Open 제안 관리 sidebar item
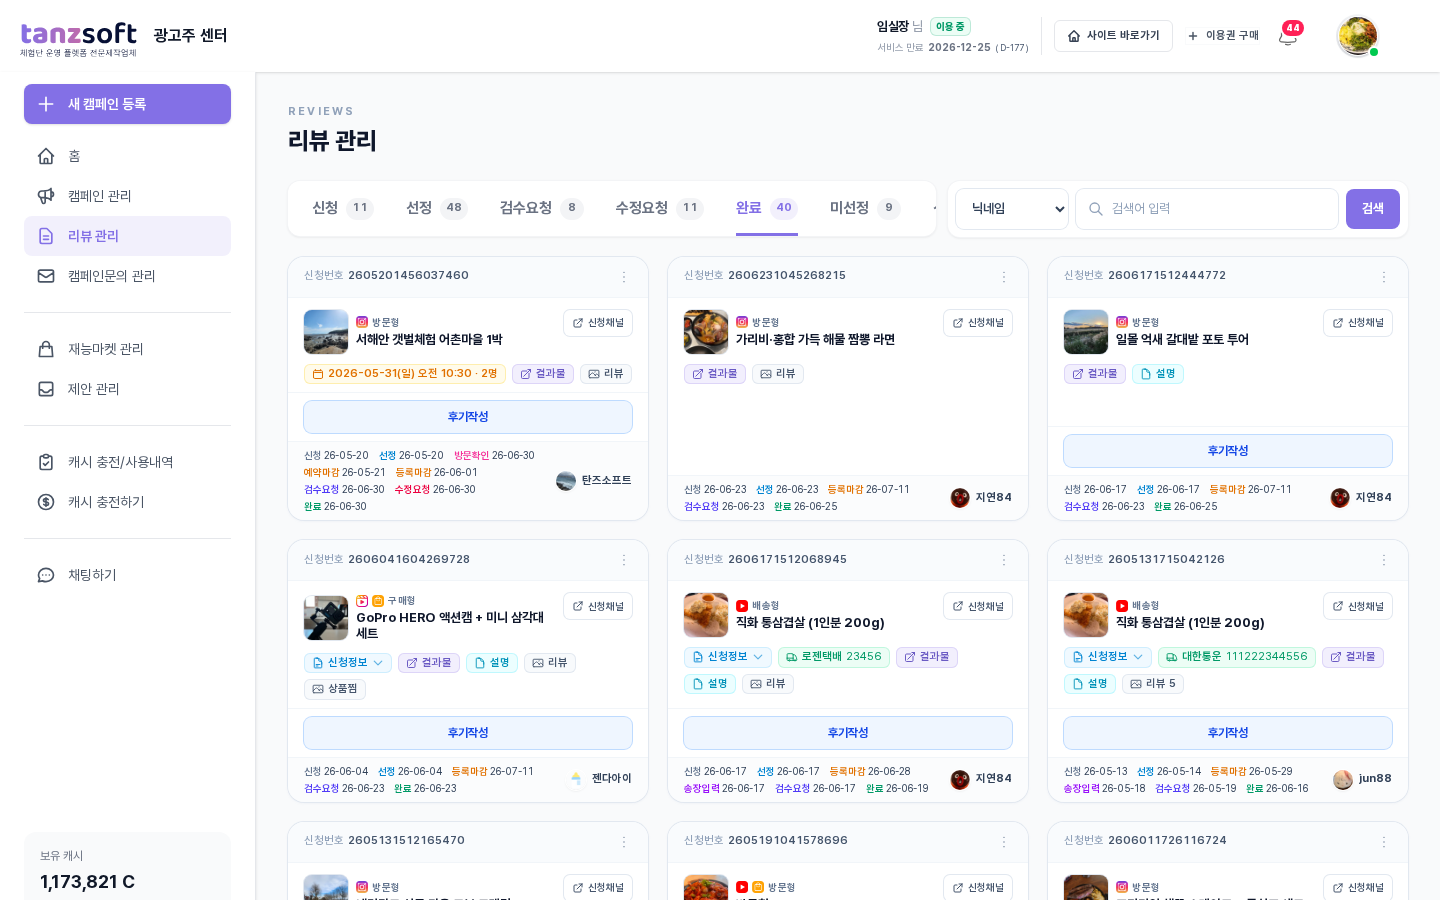The image size is (1440, 900). 127,389
